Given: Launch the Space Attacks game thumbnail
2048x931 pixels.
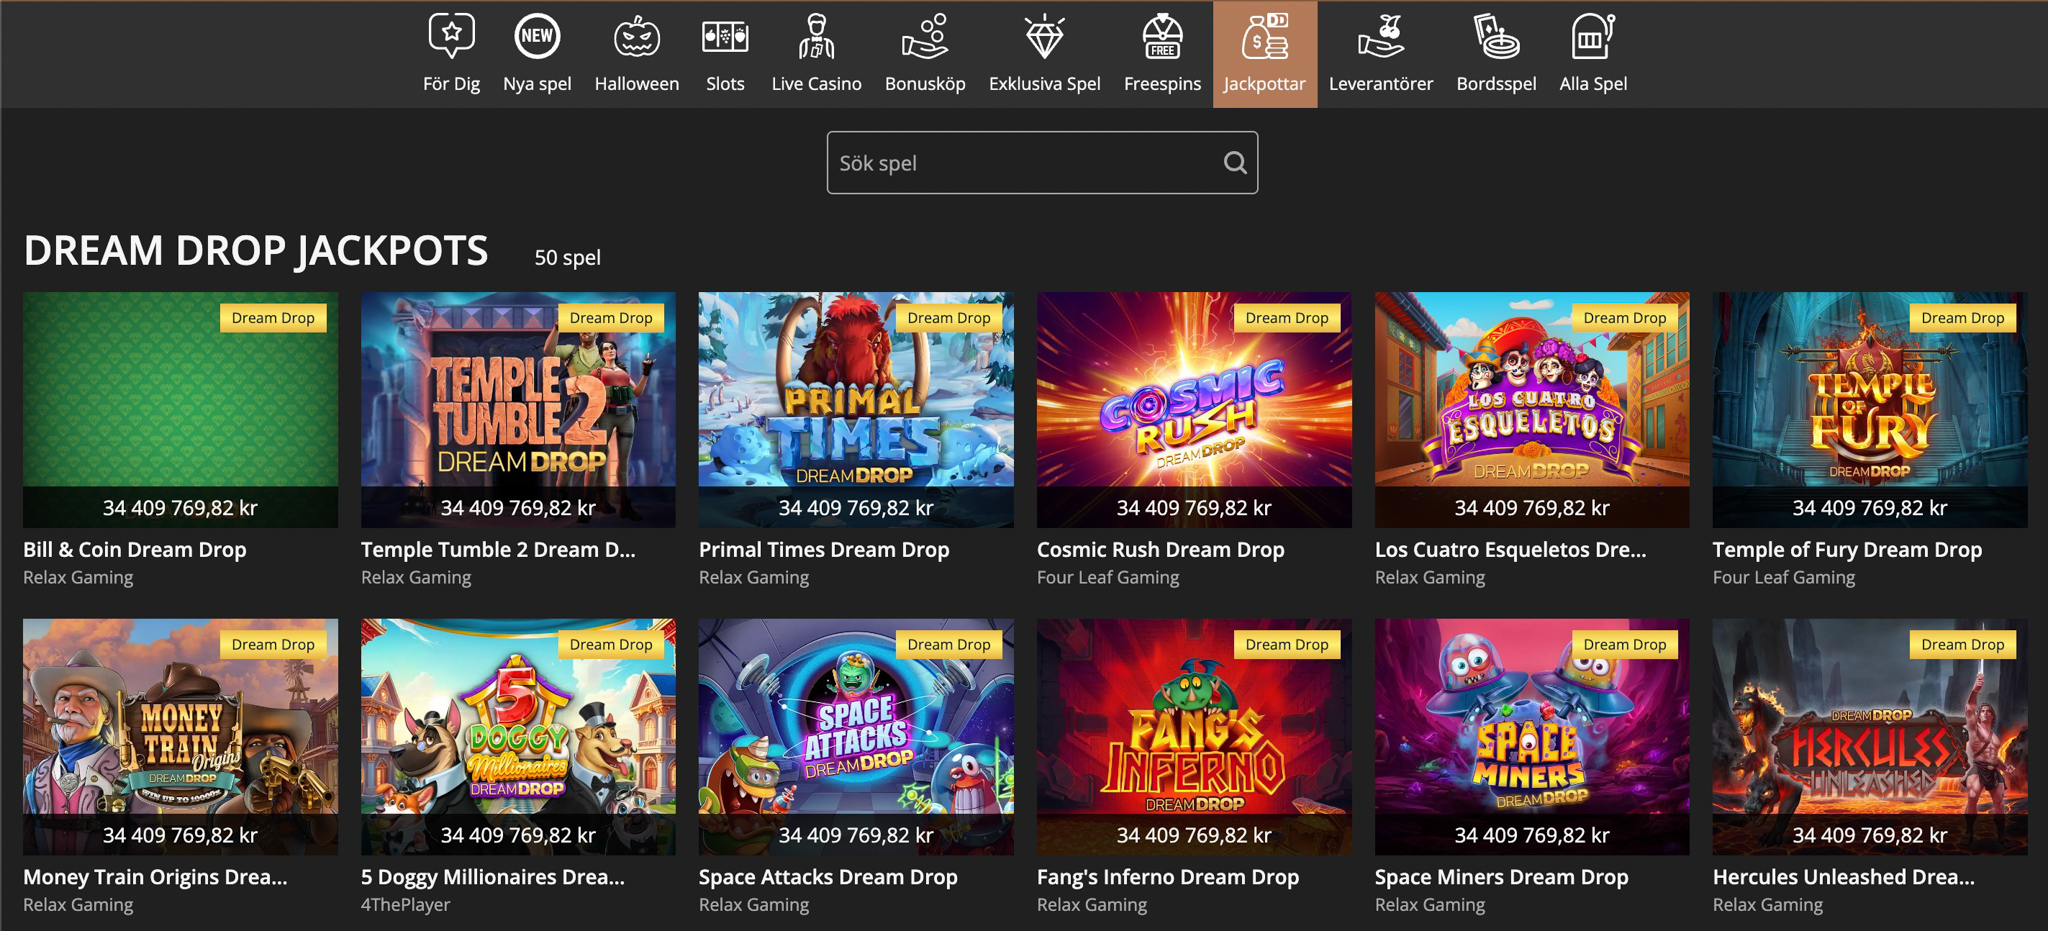Looking at the screenshot, I should click(856, 736).
